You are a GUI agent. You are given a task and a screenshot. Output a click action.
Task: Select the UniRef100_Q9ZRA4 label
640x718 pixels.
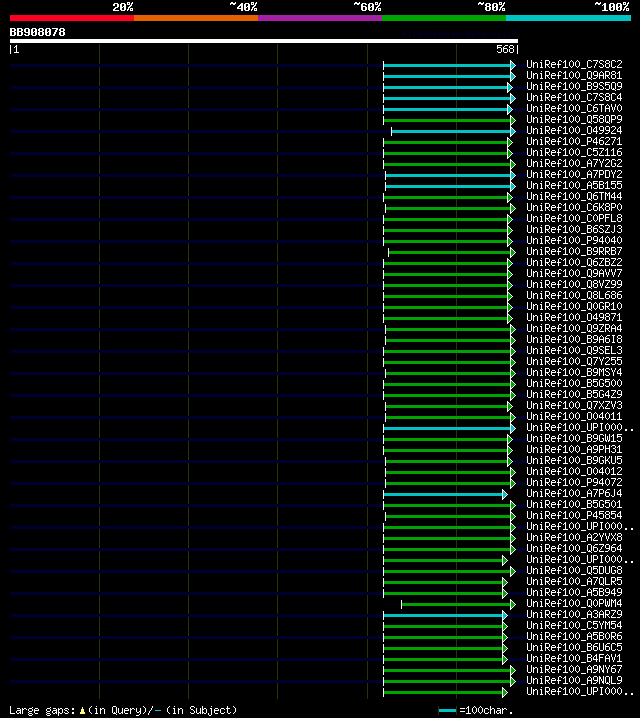tap(574, 328)
